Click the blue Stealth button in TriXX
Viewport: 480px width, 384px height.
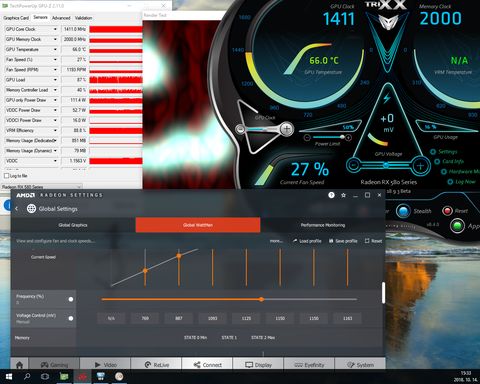(x=403, y=211)
